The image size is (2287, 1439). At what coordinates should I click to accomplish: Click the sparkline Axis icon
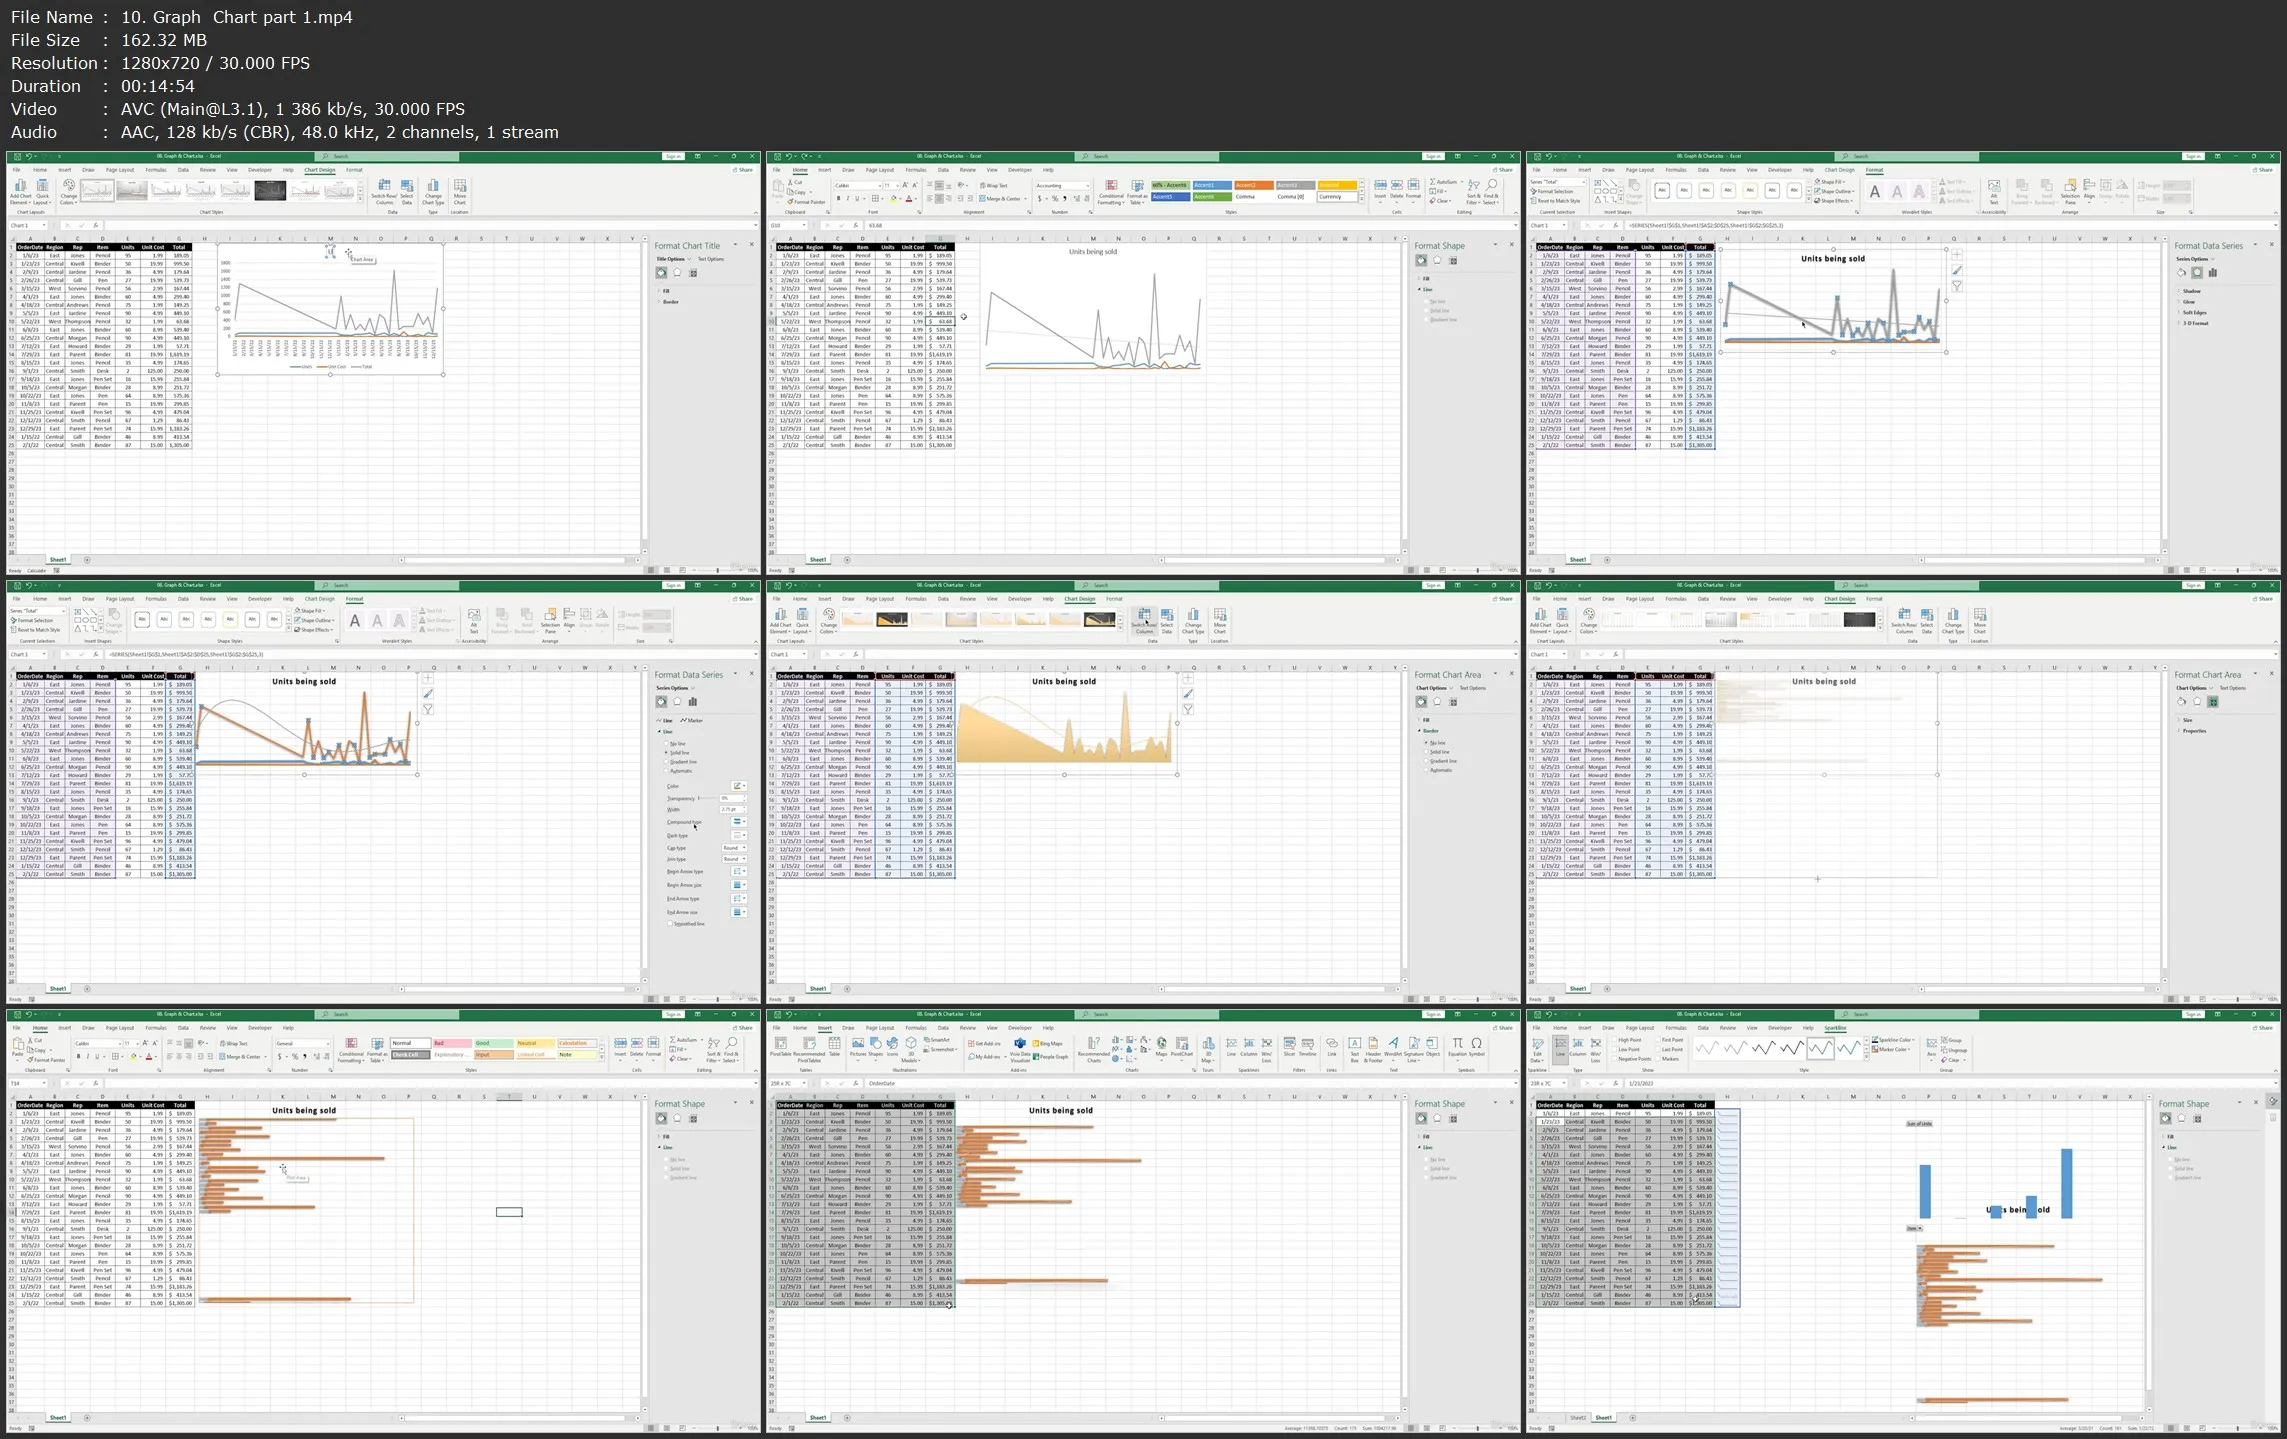(1931, 1048)
